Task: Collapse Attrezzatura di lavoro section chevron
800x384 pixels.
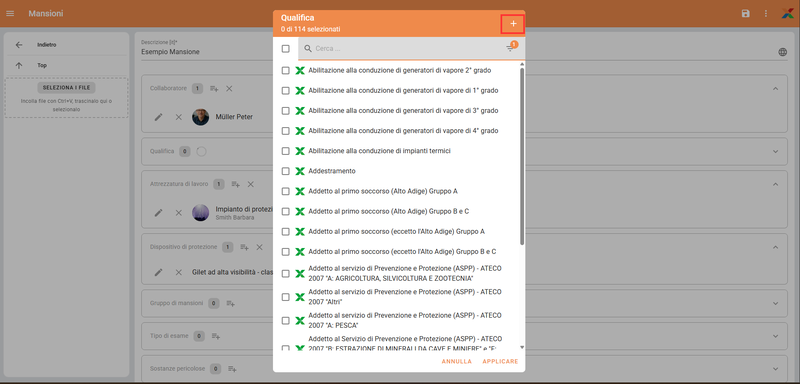Action: coord(776,184)
